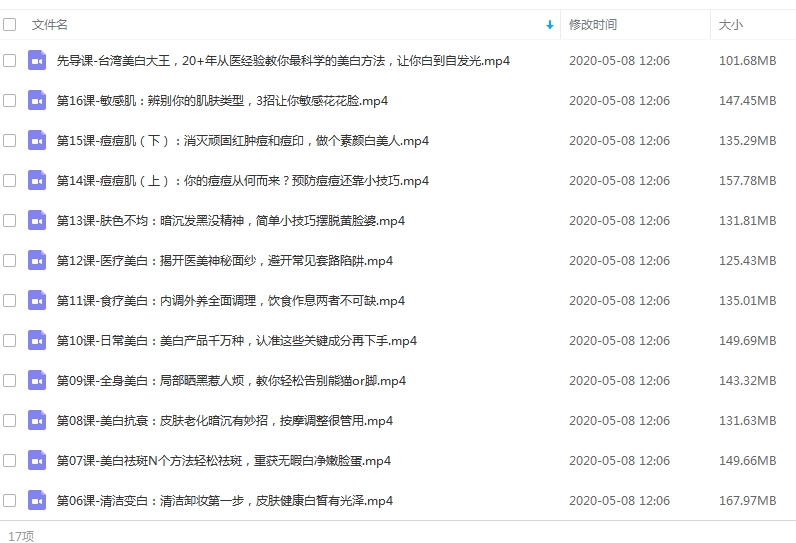
Task: Click the size value 135.29MB
Action: [747, 141]
